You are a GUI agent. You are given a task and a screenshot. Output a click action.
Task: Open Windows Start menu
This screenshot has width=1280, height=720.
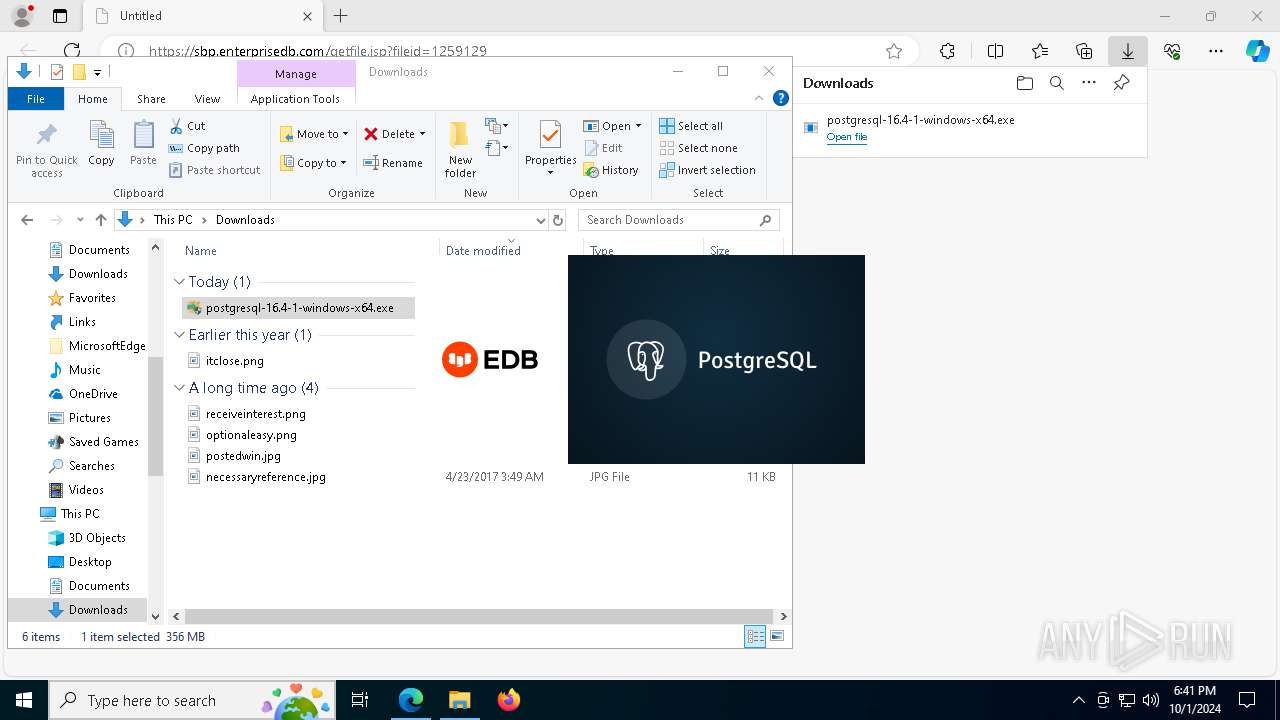pyautogui.click(x=24, y=700)
